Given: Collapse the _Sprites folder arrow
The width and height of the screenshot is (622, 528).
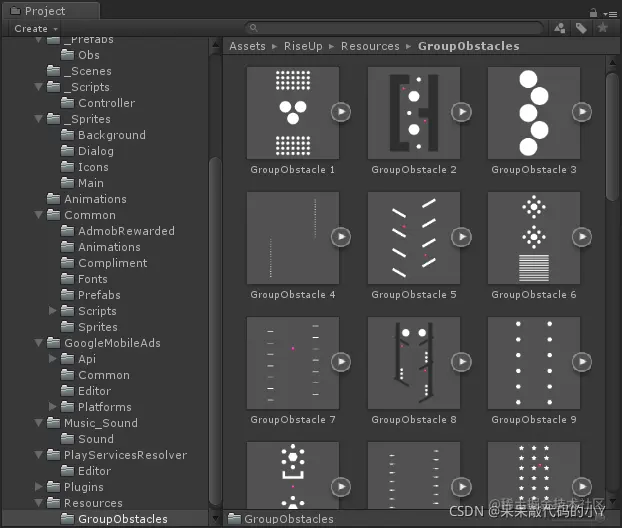Looking at the screenshot, I should (38, 119).
